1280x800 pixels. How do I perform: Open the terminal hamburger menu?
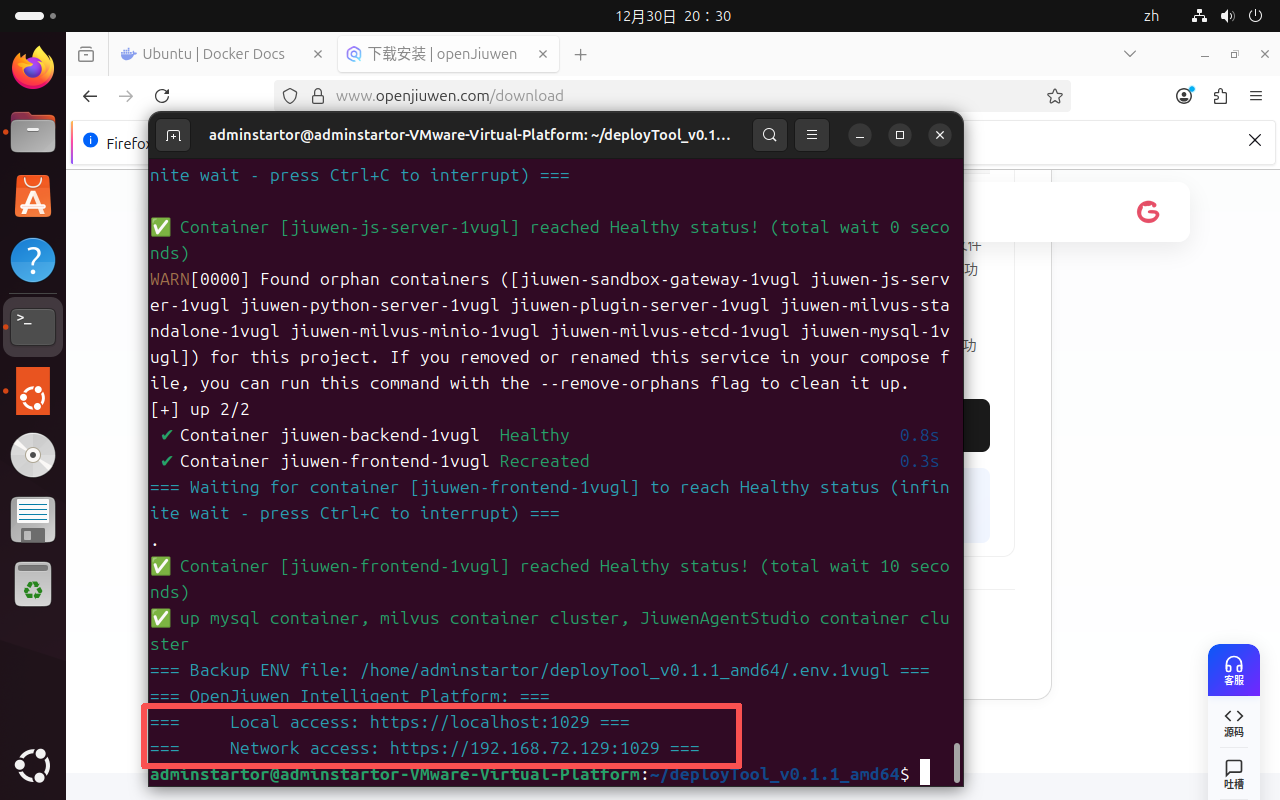[x=812, y=135]
